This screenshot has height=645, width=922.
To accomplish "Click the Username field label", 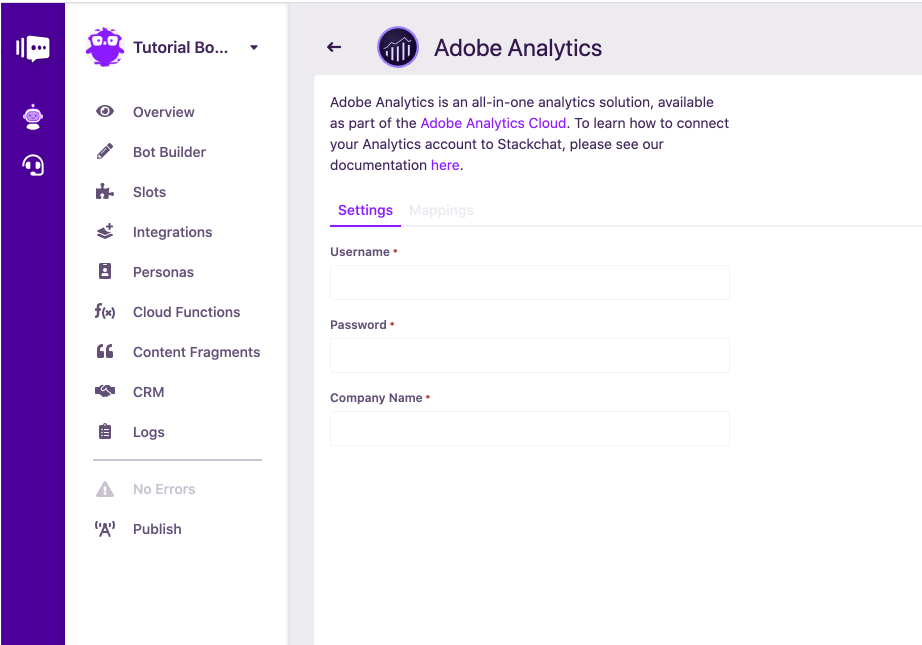I will pyautogui.click(x=360, y=252).
